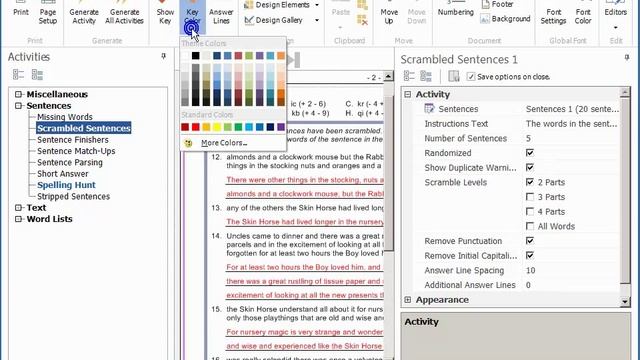Click the Footer document icon
Screen dimensions: 640x360
coord(486,4)
